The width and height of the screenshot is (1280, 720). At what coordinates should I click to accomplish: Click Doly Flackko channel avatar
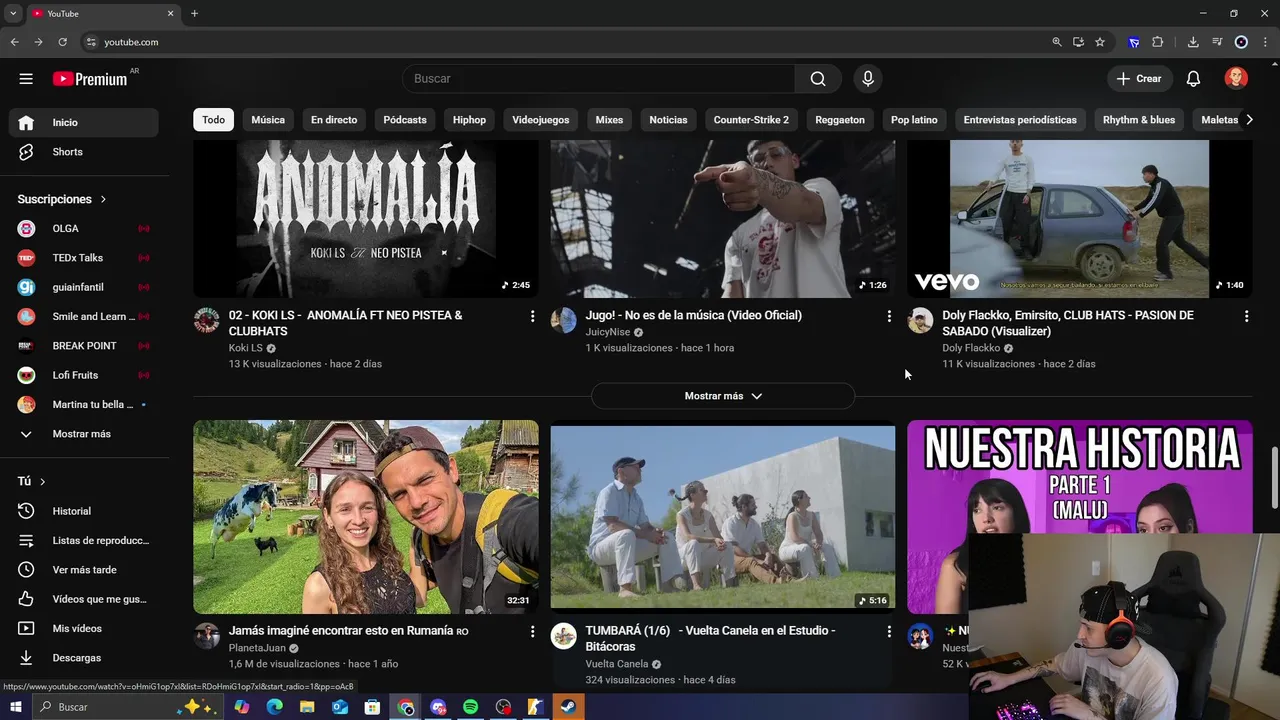coord(920,320)
